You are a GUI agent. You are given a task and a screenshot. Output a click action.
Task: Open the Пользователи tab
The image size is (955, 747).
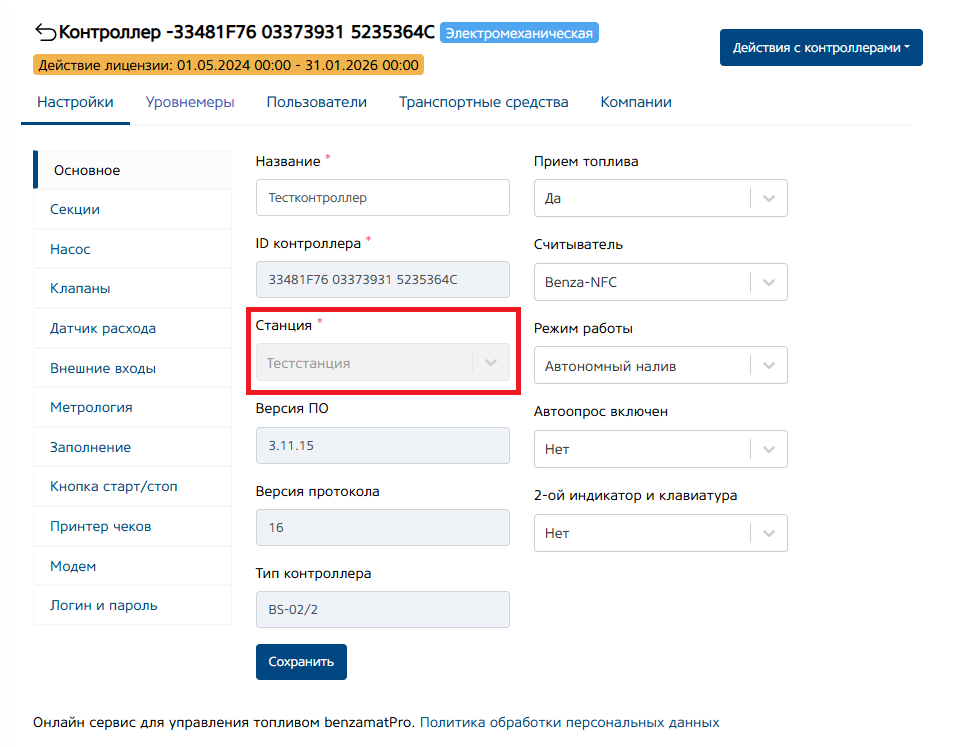(x=316, y=102)
